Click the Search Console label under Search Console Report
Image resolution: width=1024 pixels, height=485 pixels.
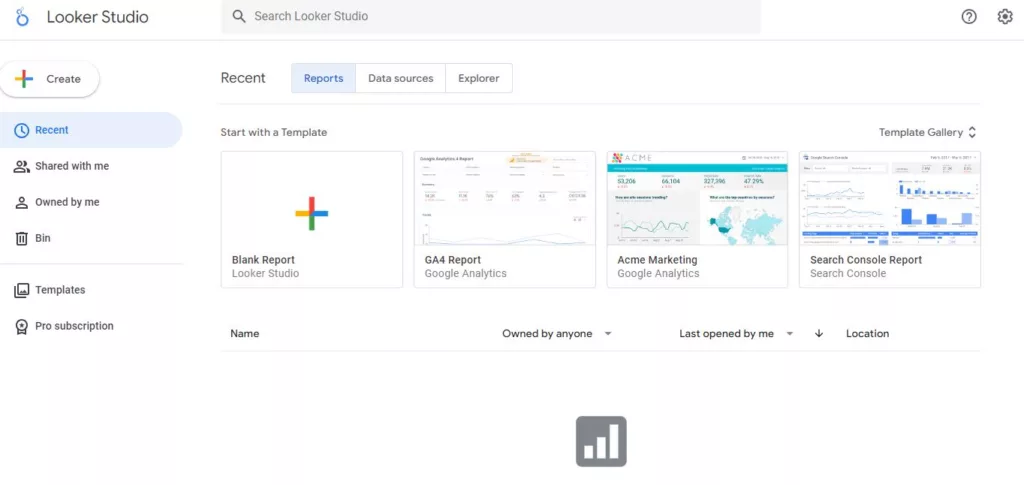[x=848, y=274]
